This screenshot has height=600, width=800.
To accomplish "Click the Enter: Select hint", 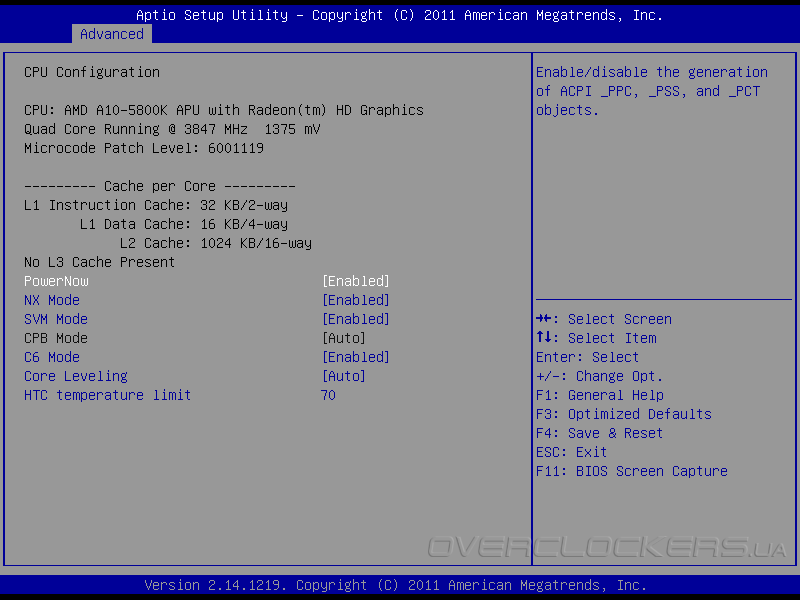I will 587,357.
